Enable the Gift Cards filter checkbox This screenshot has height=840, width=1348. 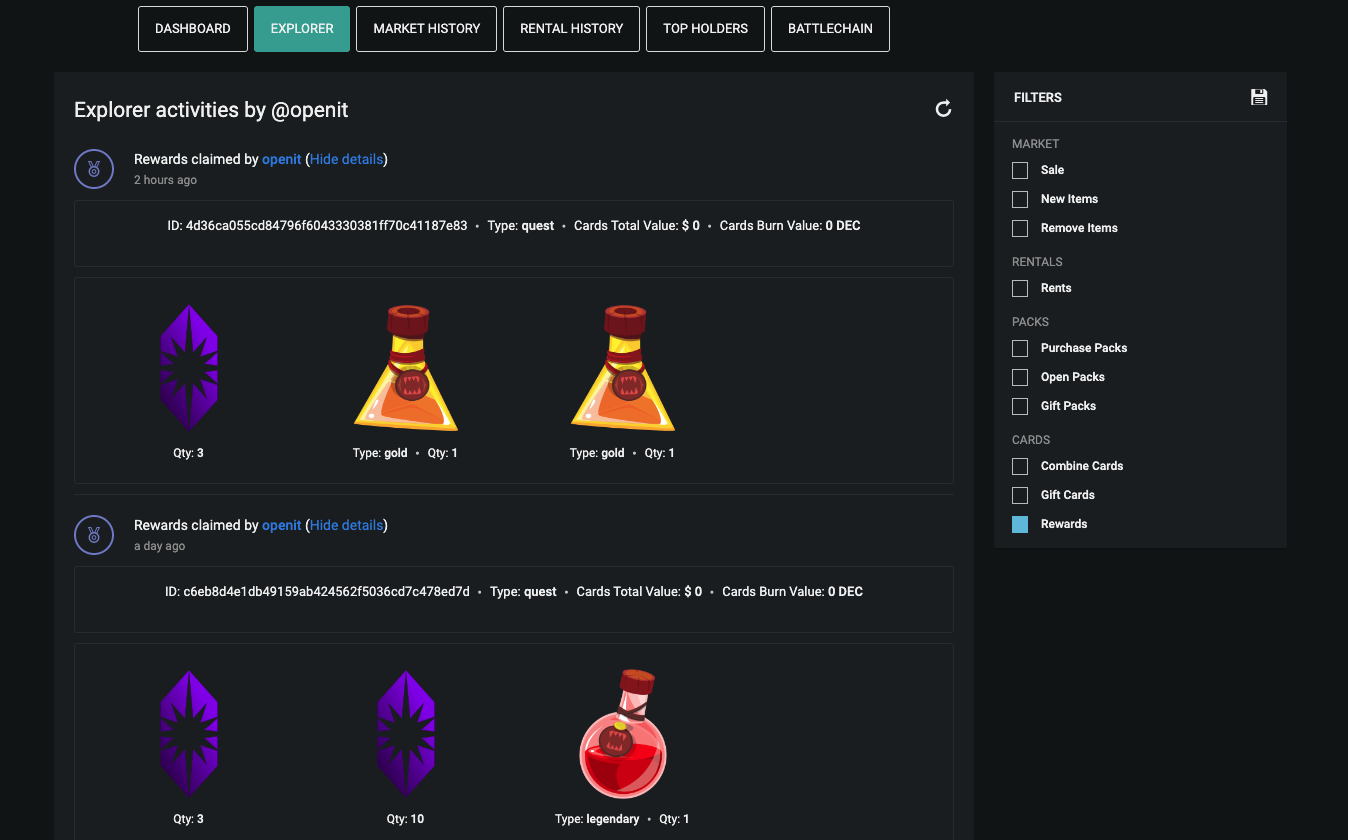point(1020,495)
